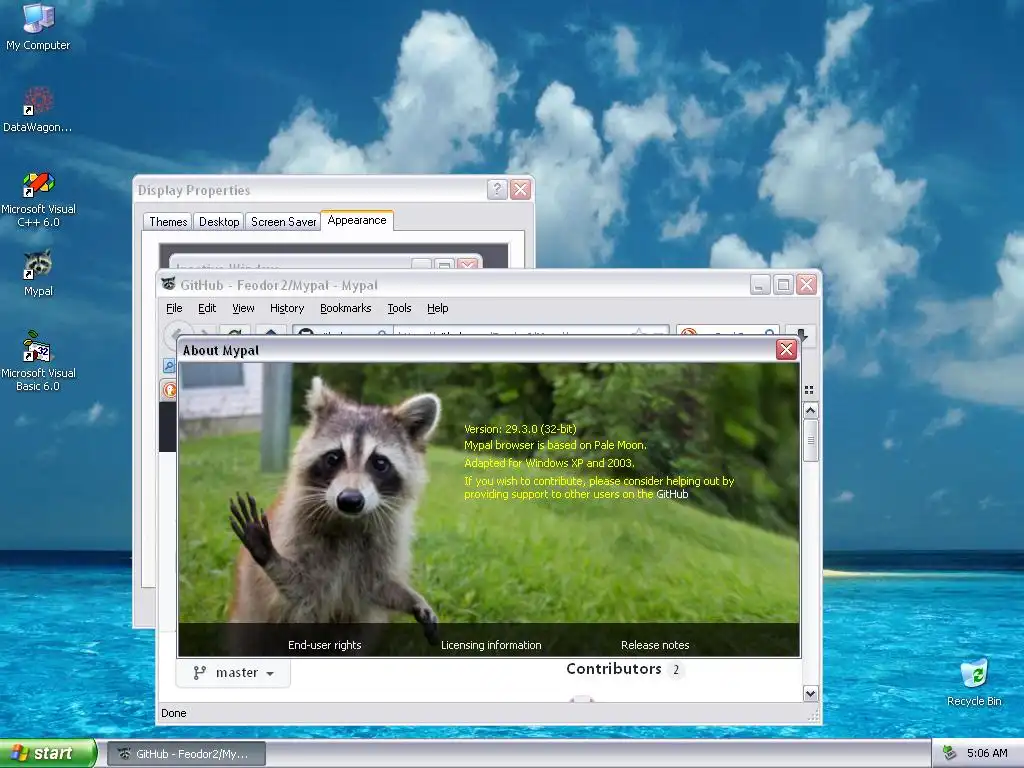Launch Microsoft Visual Basic 6.0 shortcut
The height and width of the screenshot is (768, 1024).
pos(38,361)
